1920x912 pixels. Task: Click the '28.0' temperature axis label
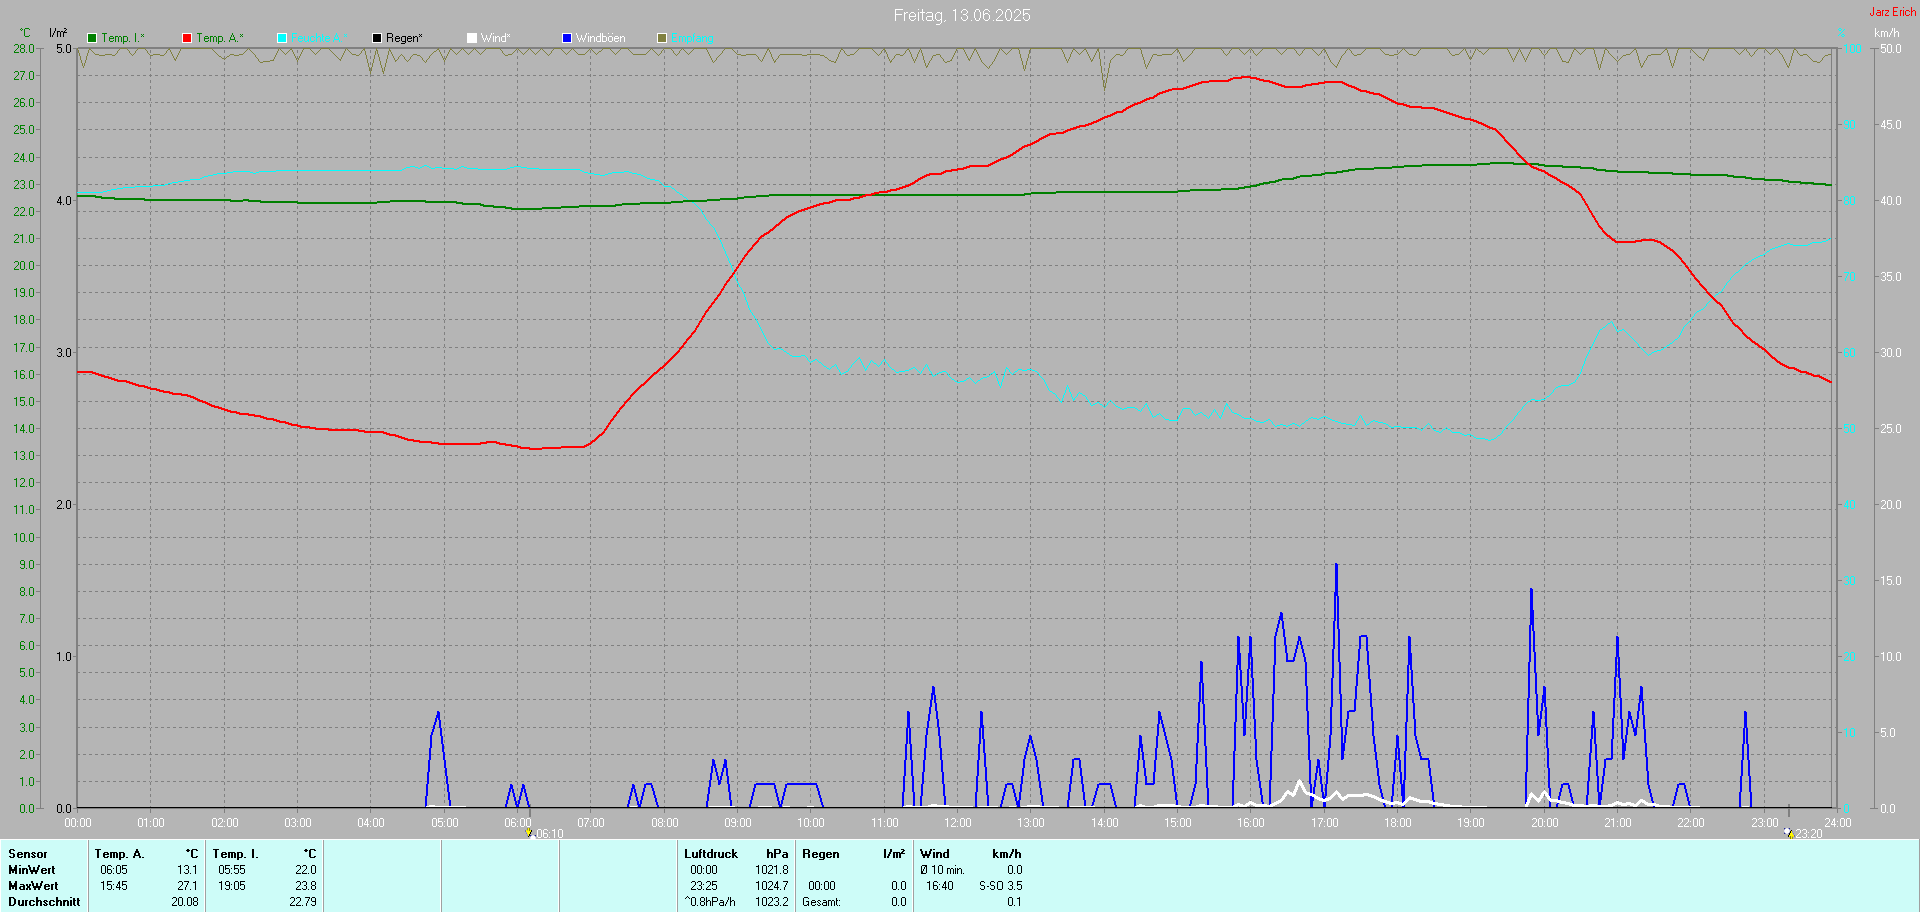[24, 48]
